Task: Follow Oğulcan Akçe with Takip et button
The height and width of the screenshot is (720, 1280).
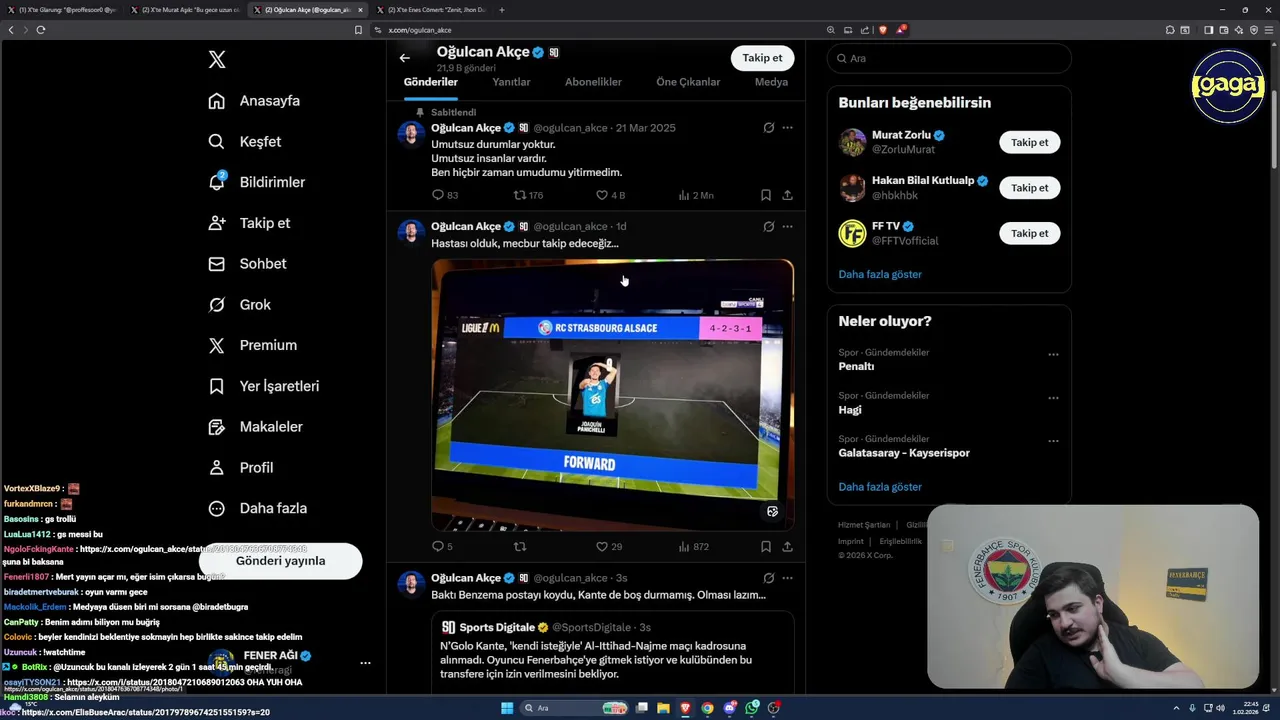Action: 762,58
